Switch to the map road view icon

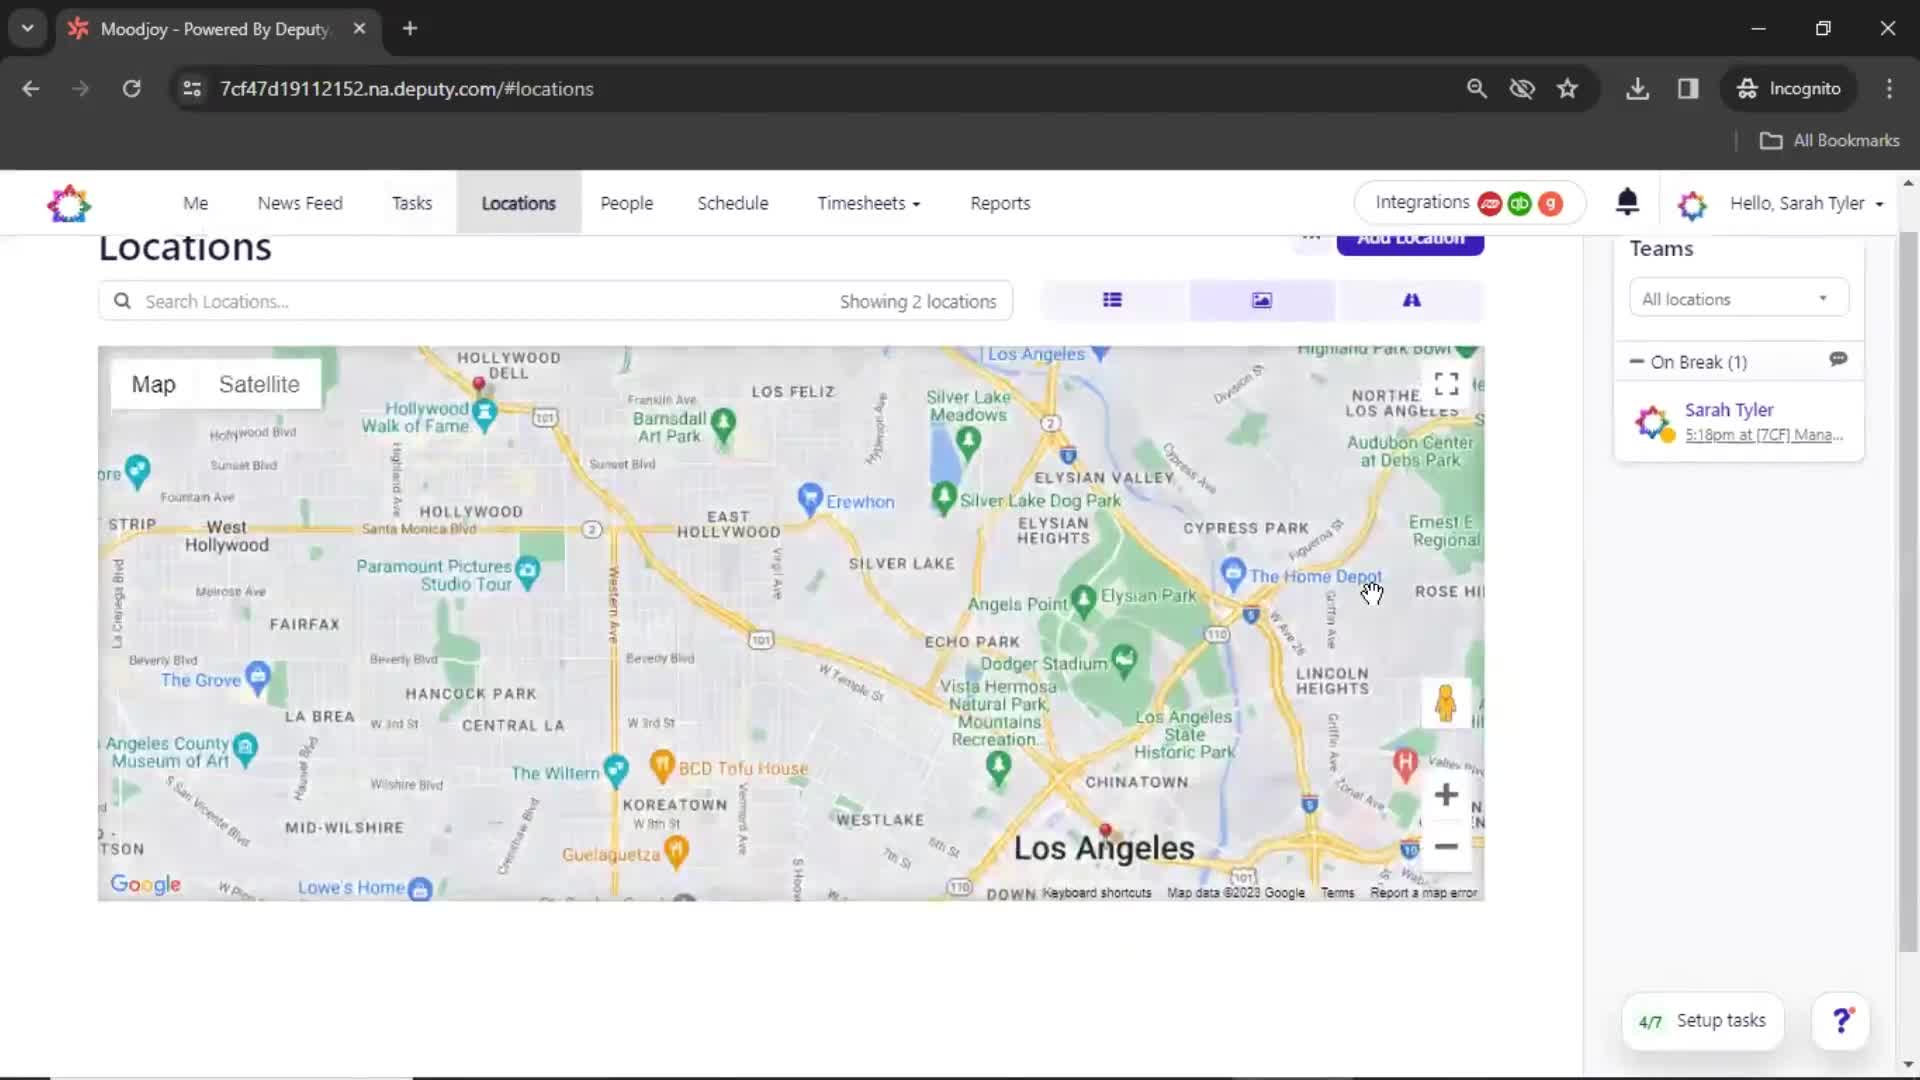tap(1411, 300)
